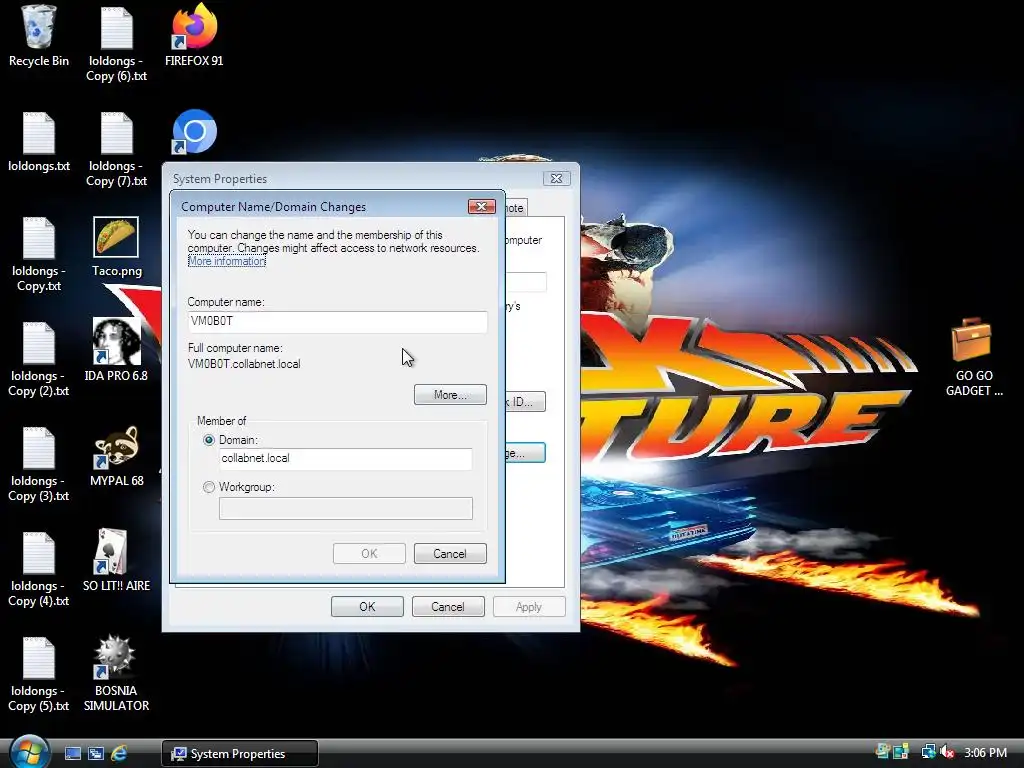
Task: Close the System Properties window
Action: coord(556,178)
